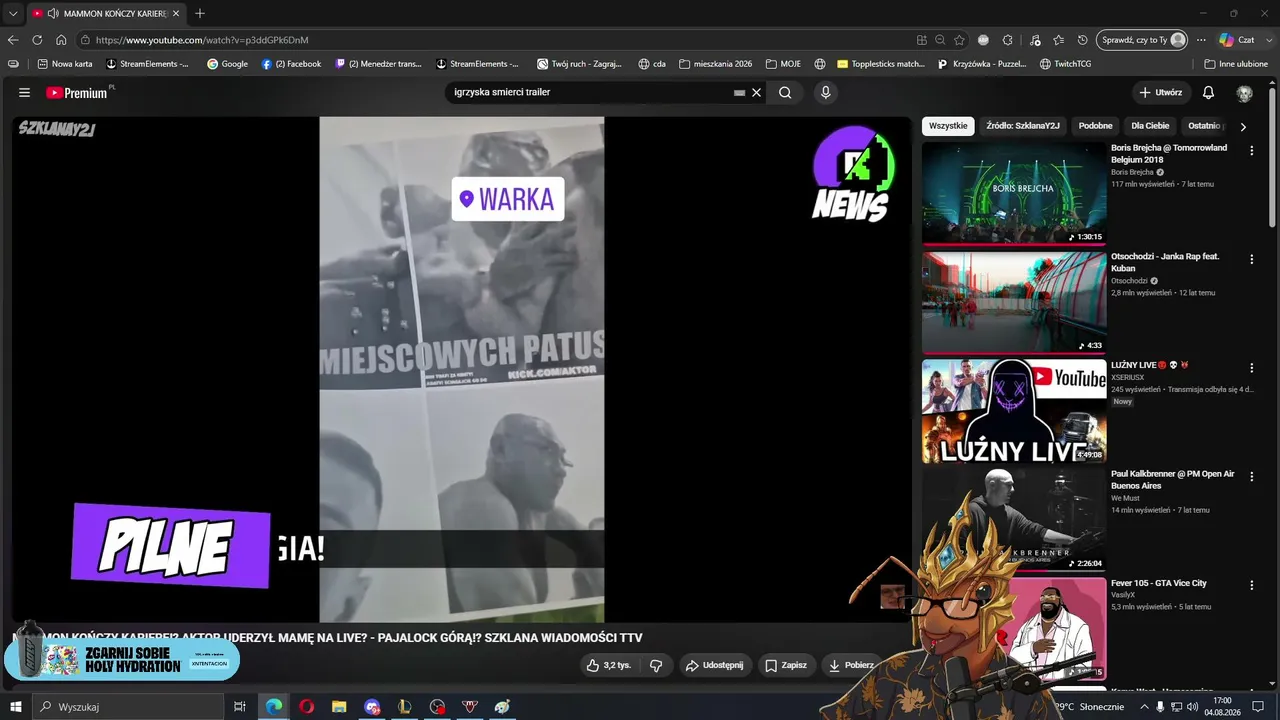Open browser media control icon
Image resolution: width=1280 pixels, height=720 pixels.
pos(1034,40)
